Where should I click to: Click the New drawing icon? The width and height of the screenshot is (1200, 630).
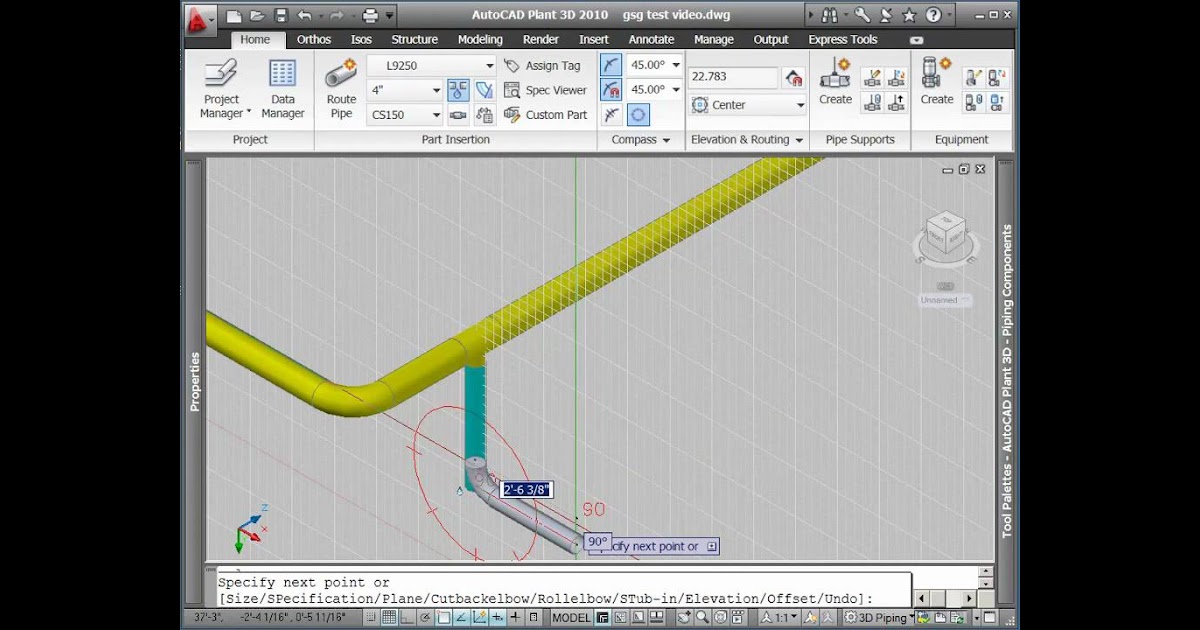click(234, 16)
